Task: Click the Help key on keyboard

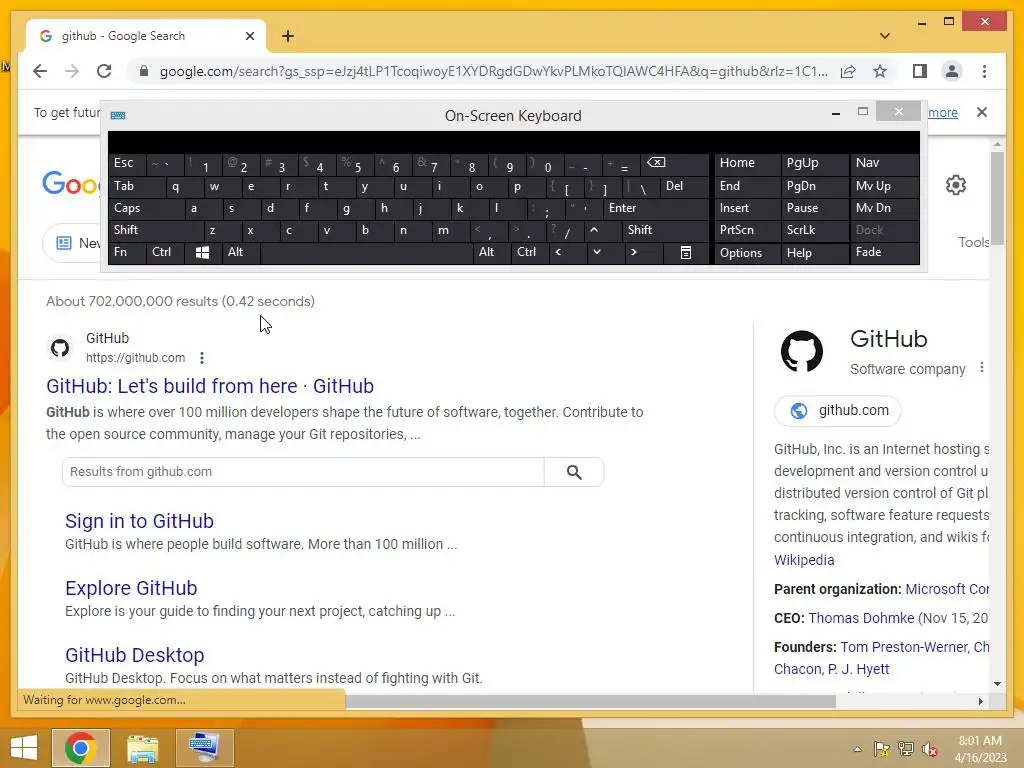Action: tap(815, 253)
